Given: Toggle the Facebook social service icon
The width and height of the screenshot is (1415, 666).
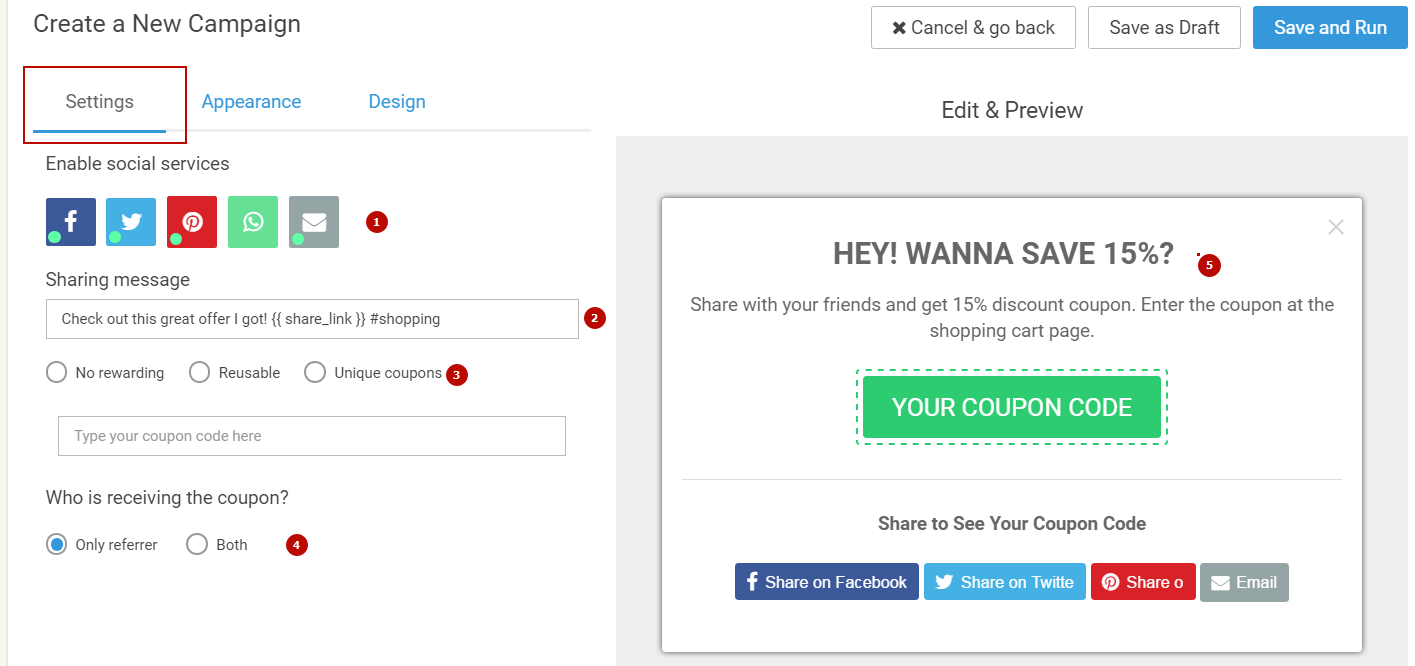Looking at the screenshot, I should (71, 222).
